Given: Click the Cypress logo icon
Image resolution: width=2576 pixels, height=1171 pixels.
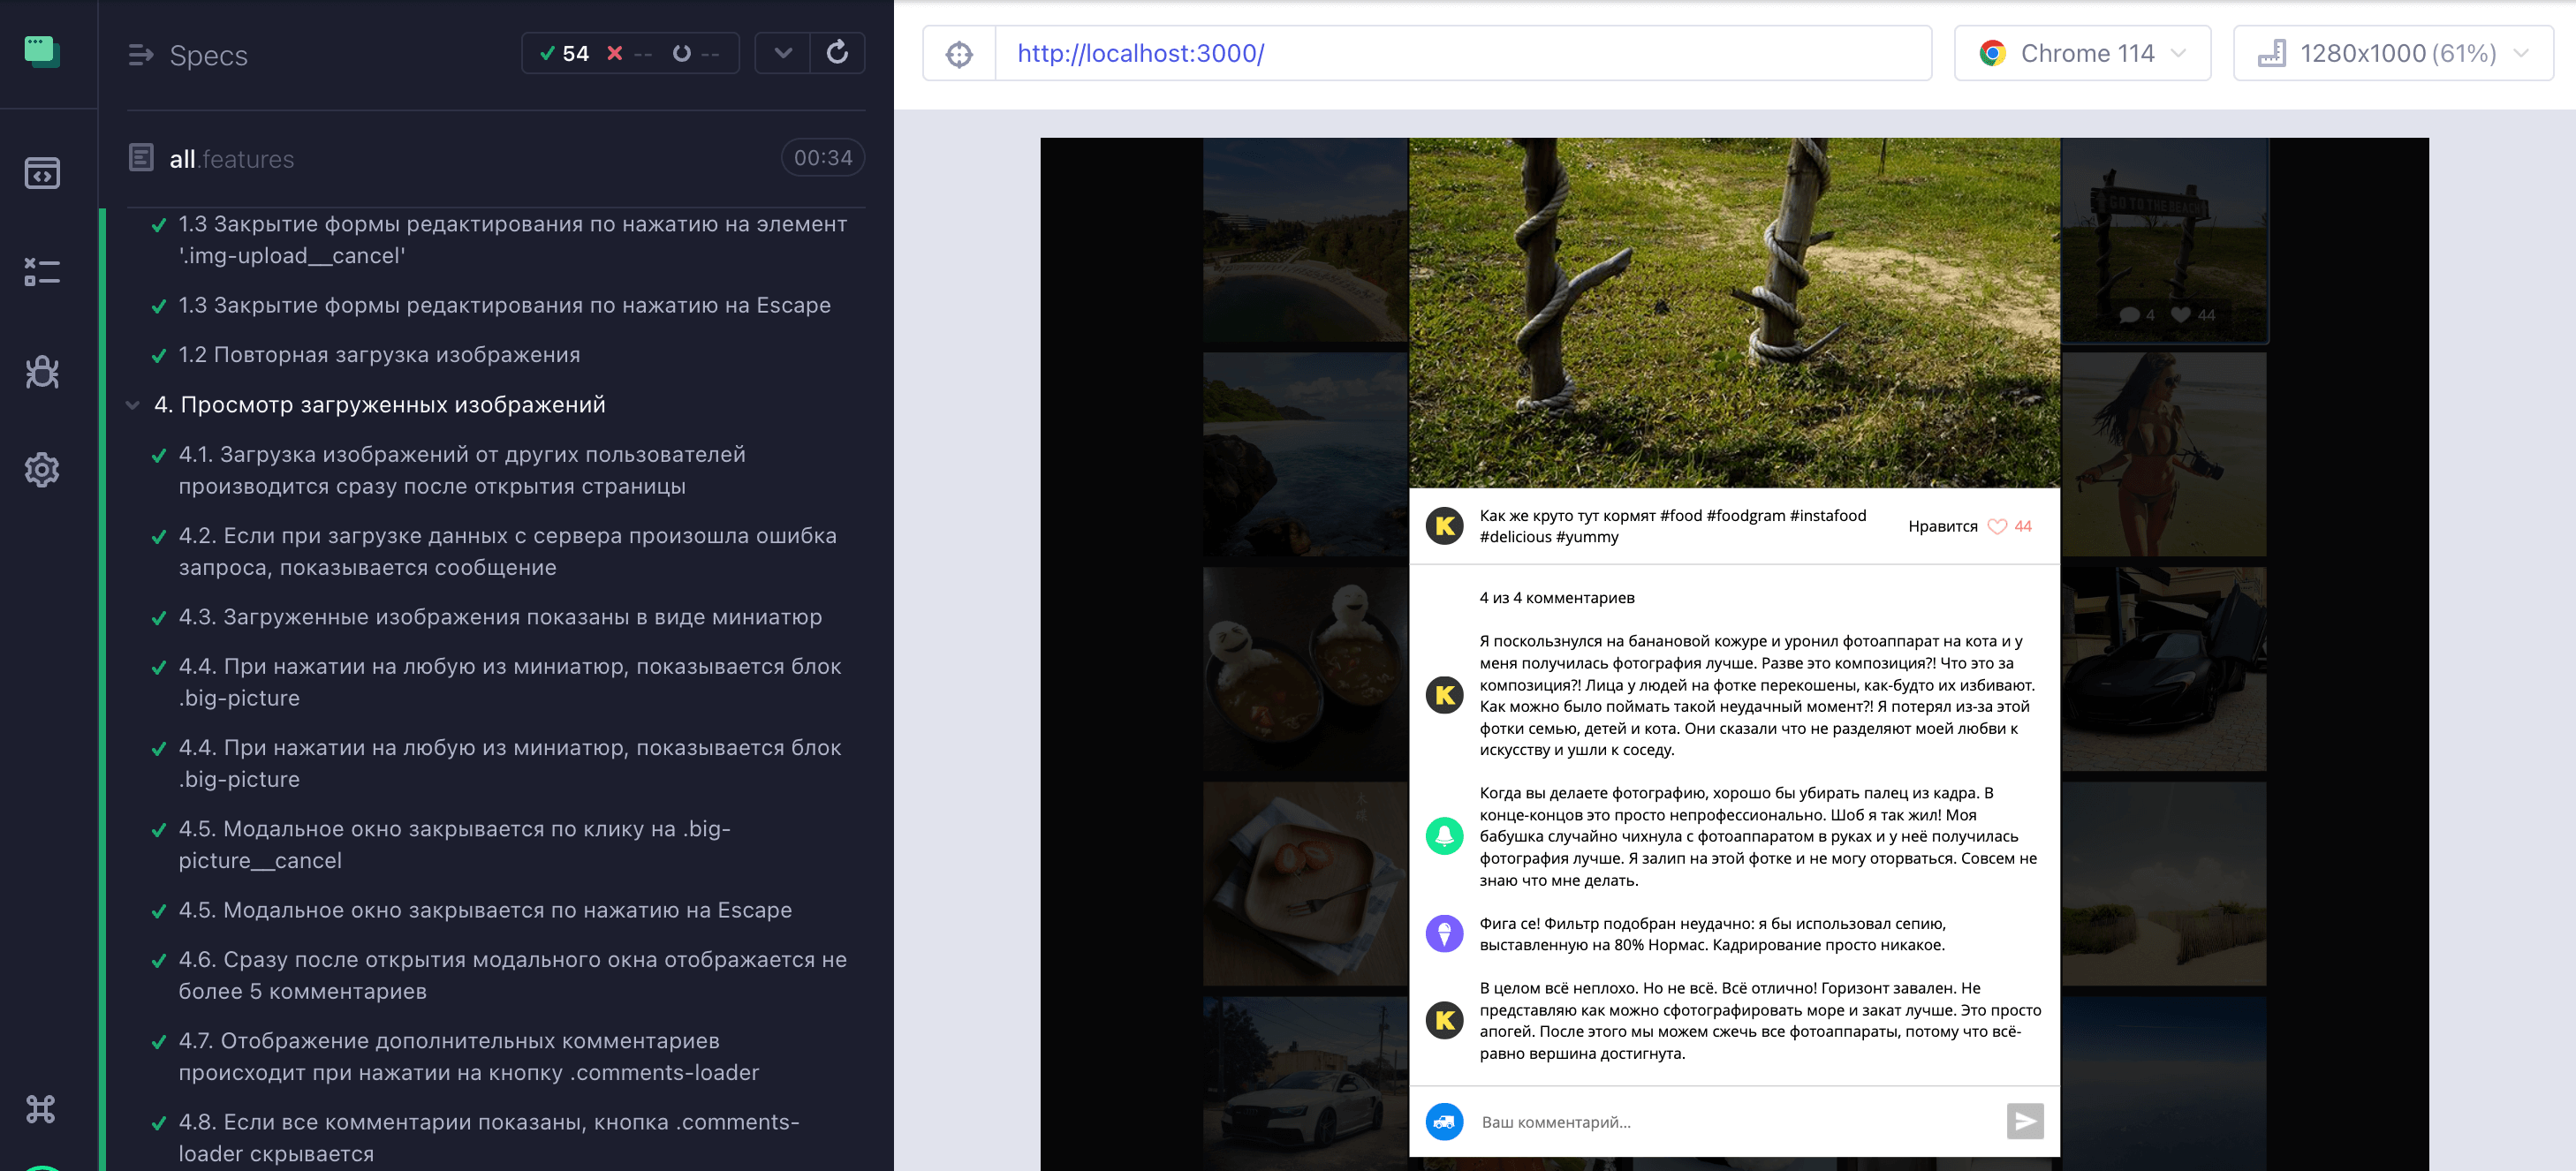Looking at the screenshot, I should coord(42,51).
